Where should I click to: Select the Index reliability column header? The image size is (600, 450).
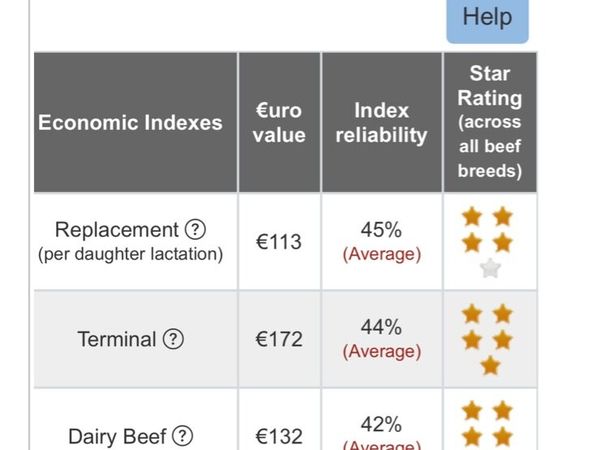coord(381,123)
